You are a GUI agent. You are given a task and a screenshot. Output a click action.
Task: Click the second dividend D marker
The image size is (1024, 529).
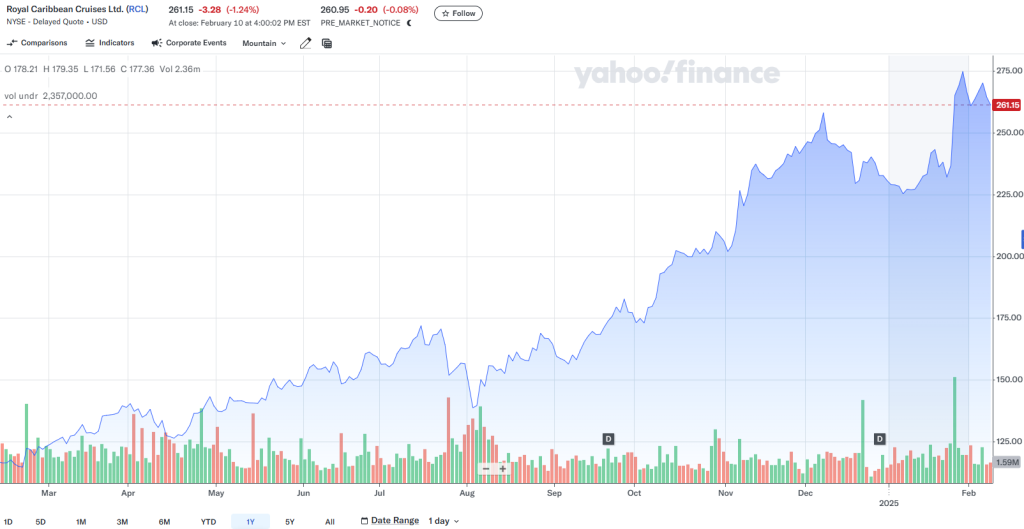(880, 439)
